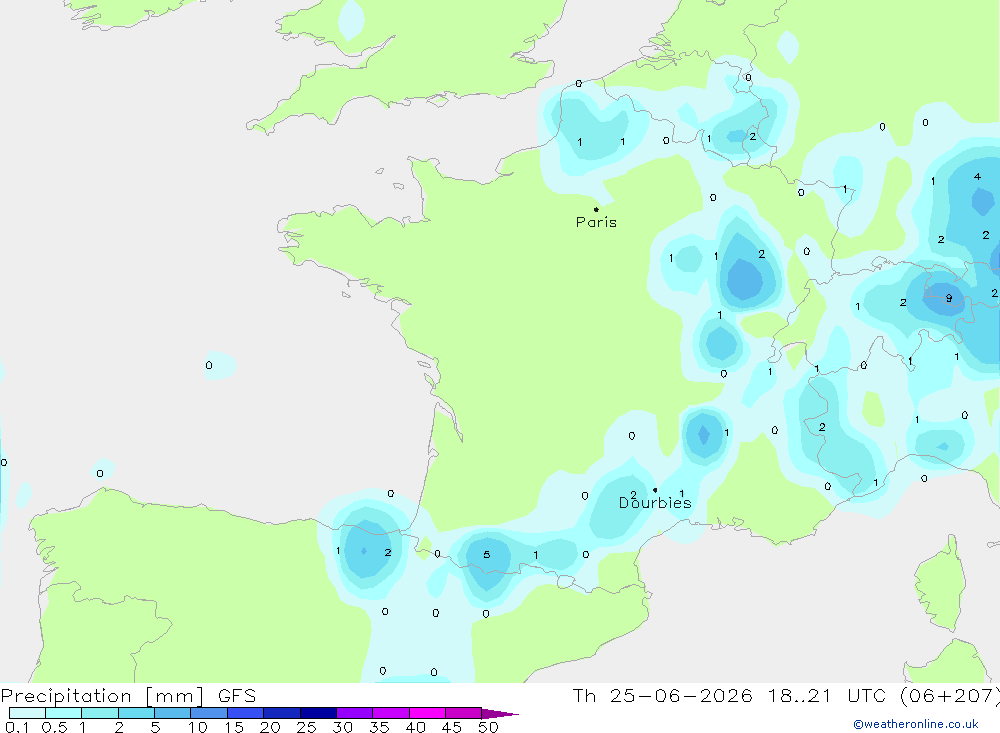Pick the 1–2 mm legend swatch

tap(100, 713)
